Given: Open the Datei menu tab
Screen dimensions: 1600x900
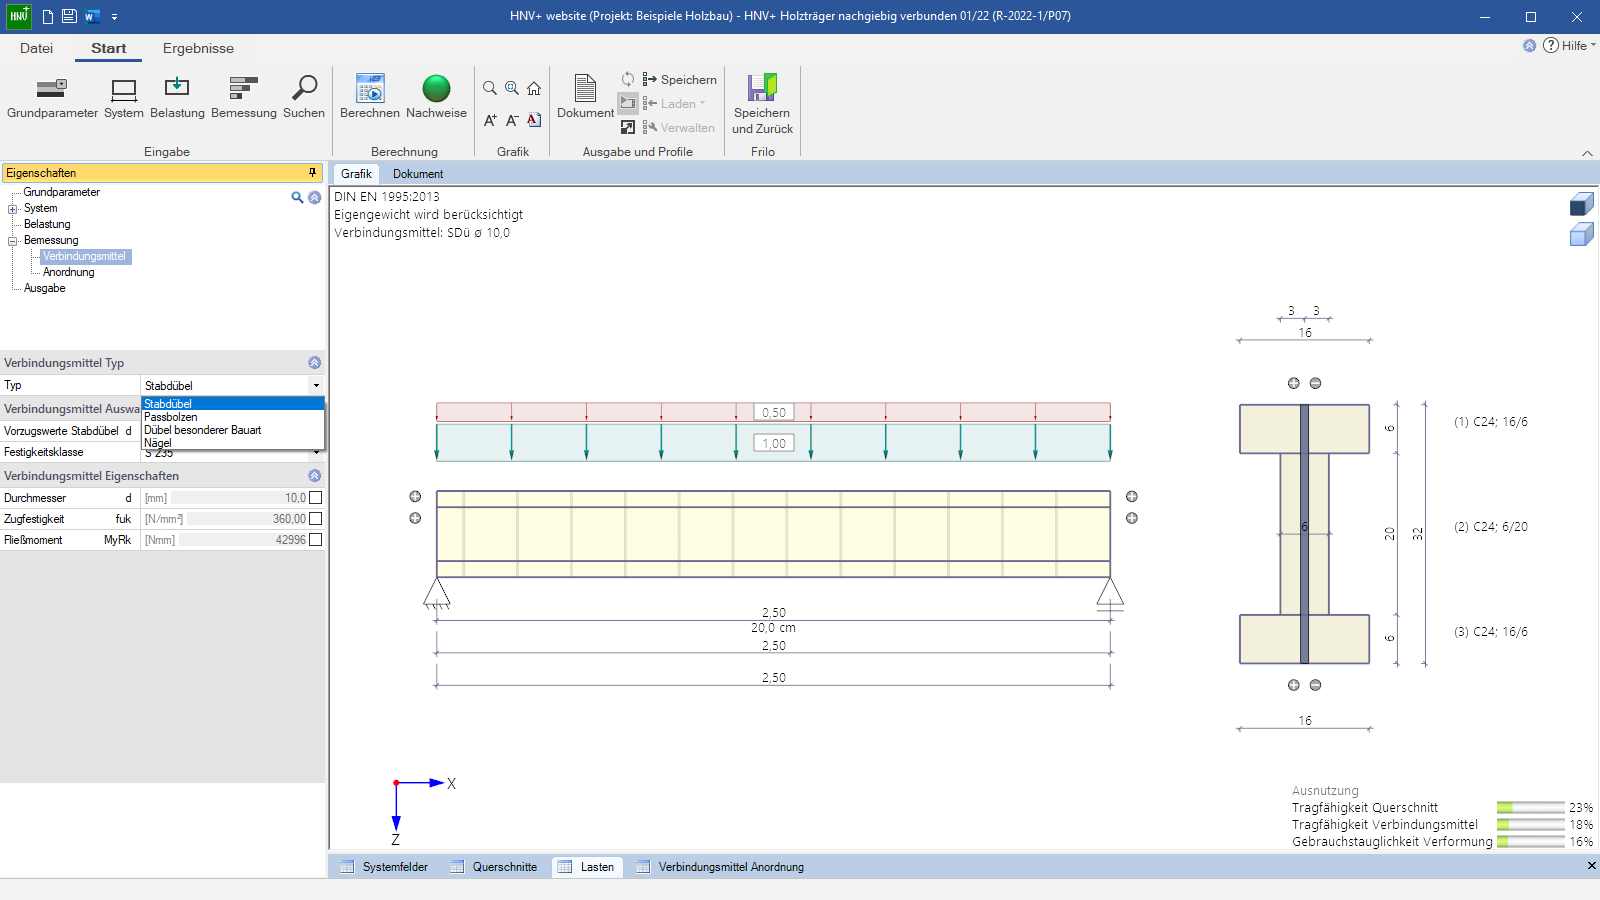Looking at the screenshot, I should click(36, 48).
